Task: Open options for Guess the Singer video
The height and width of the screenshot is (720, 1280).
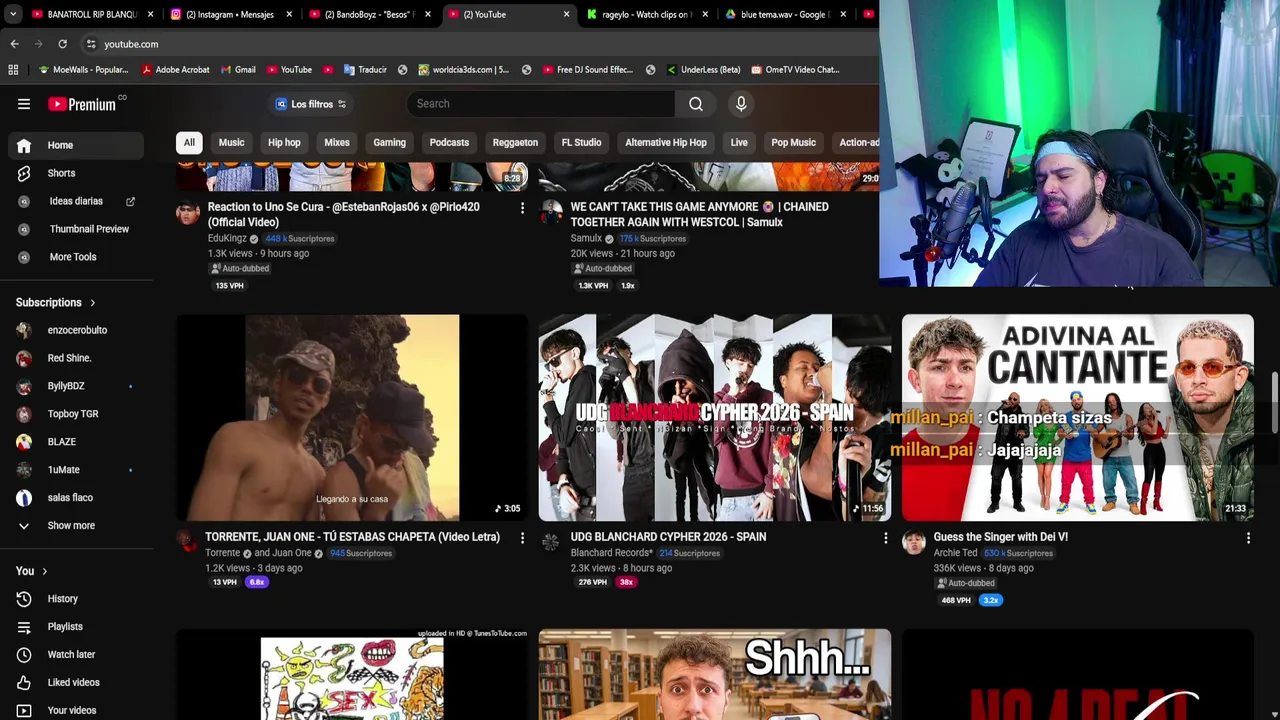Action: [1248, 538]
